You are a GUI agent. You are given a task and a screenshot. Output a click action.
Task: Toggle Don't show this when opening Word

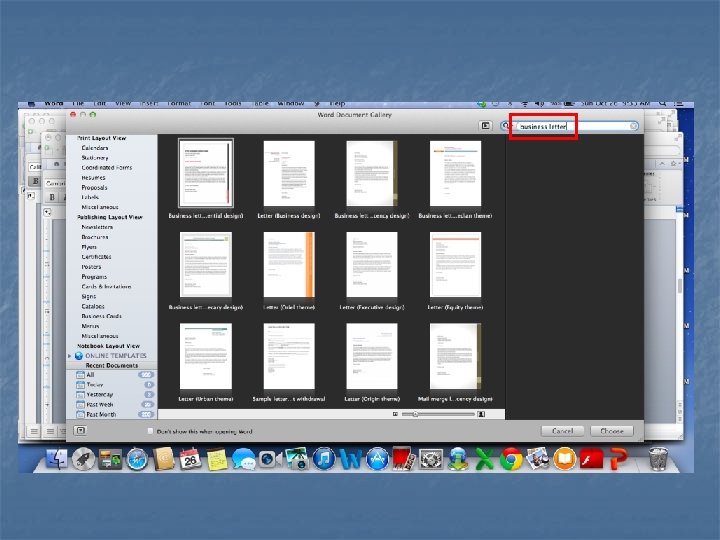click(x=150, y=431)
